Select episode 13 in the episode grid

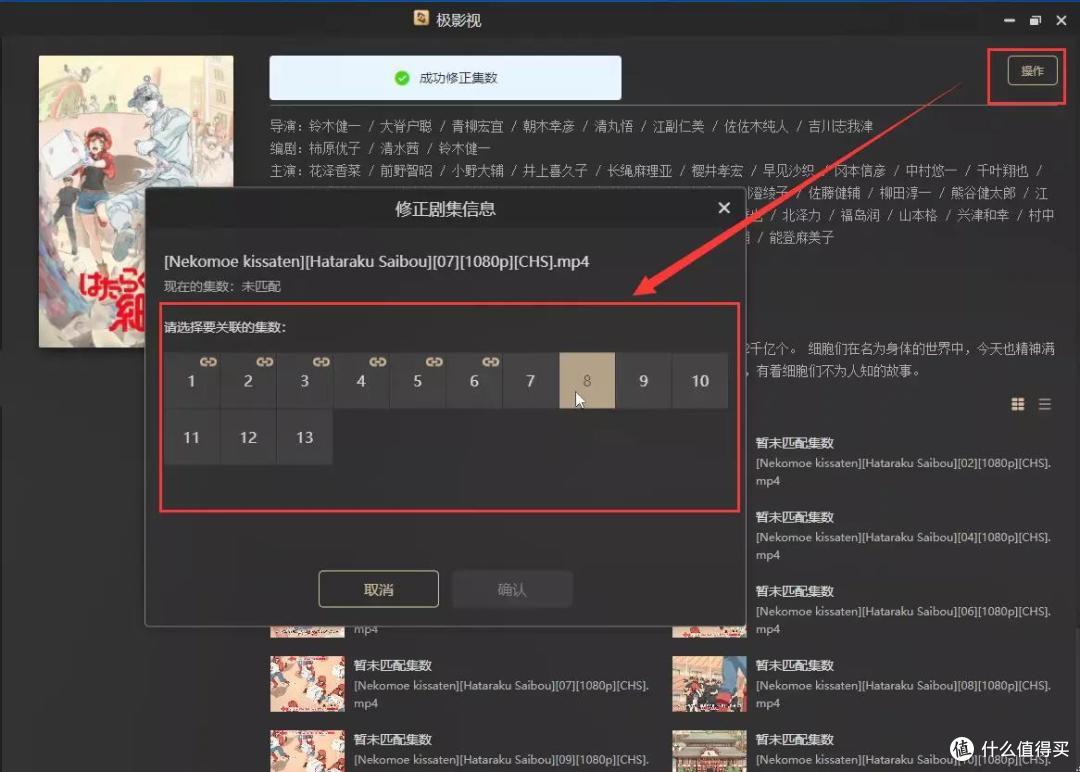[305, 437]
